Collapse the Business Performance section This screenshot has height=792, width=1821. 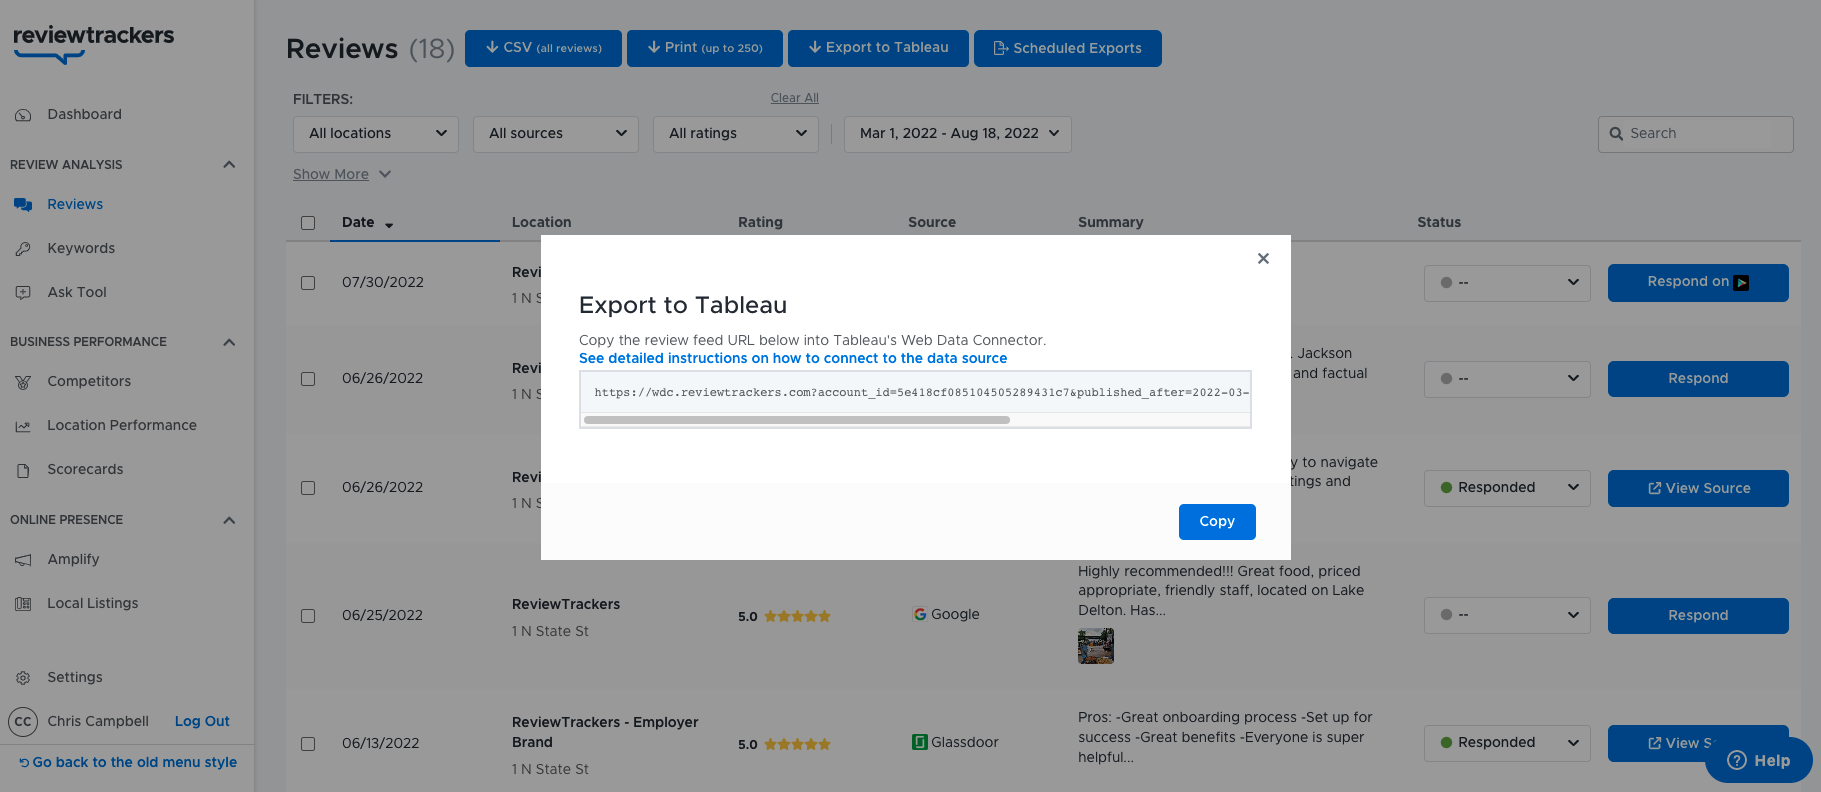(229, 342)
